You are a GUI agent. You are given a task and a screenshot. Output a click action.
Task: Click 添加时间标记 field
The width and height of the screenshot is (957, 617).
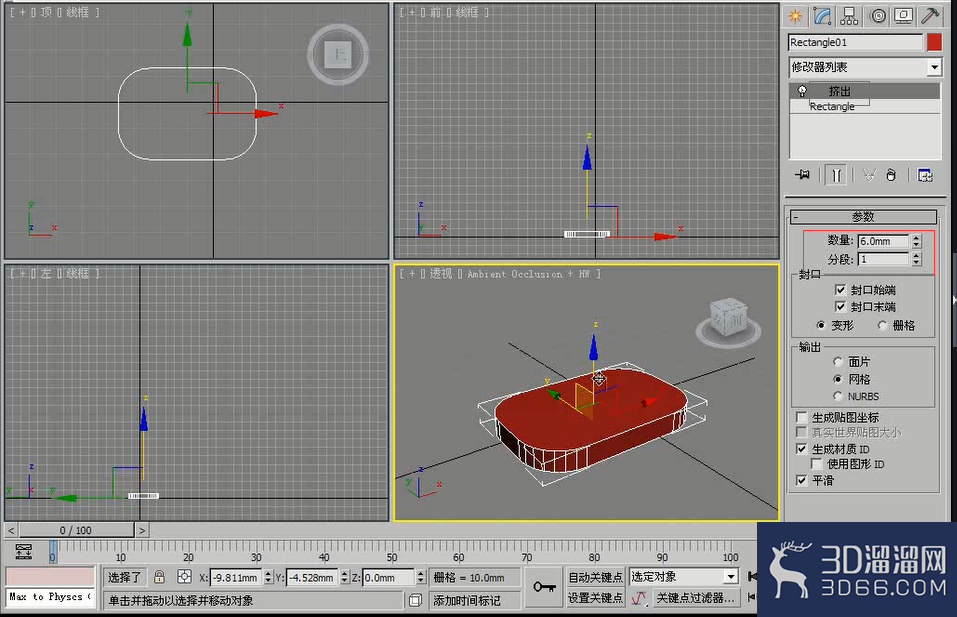click(x=475, y=601)
